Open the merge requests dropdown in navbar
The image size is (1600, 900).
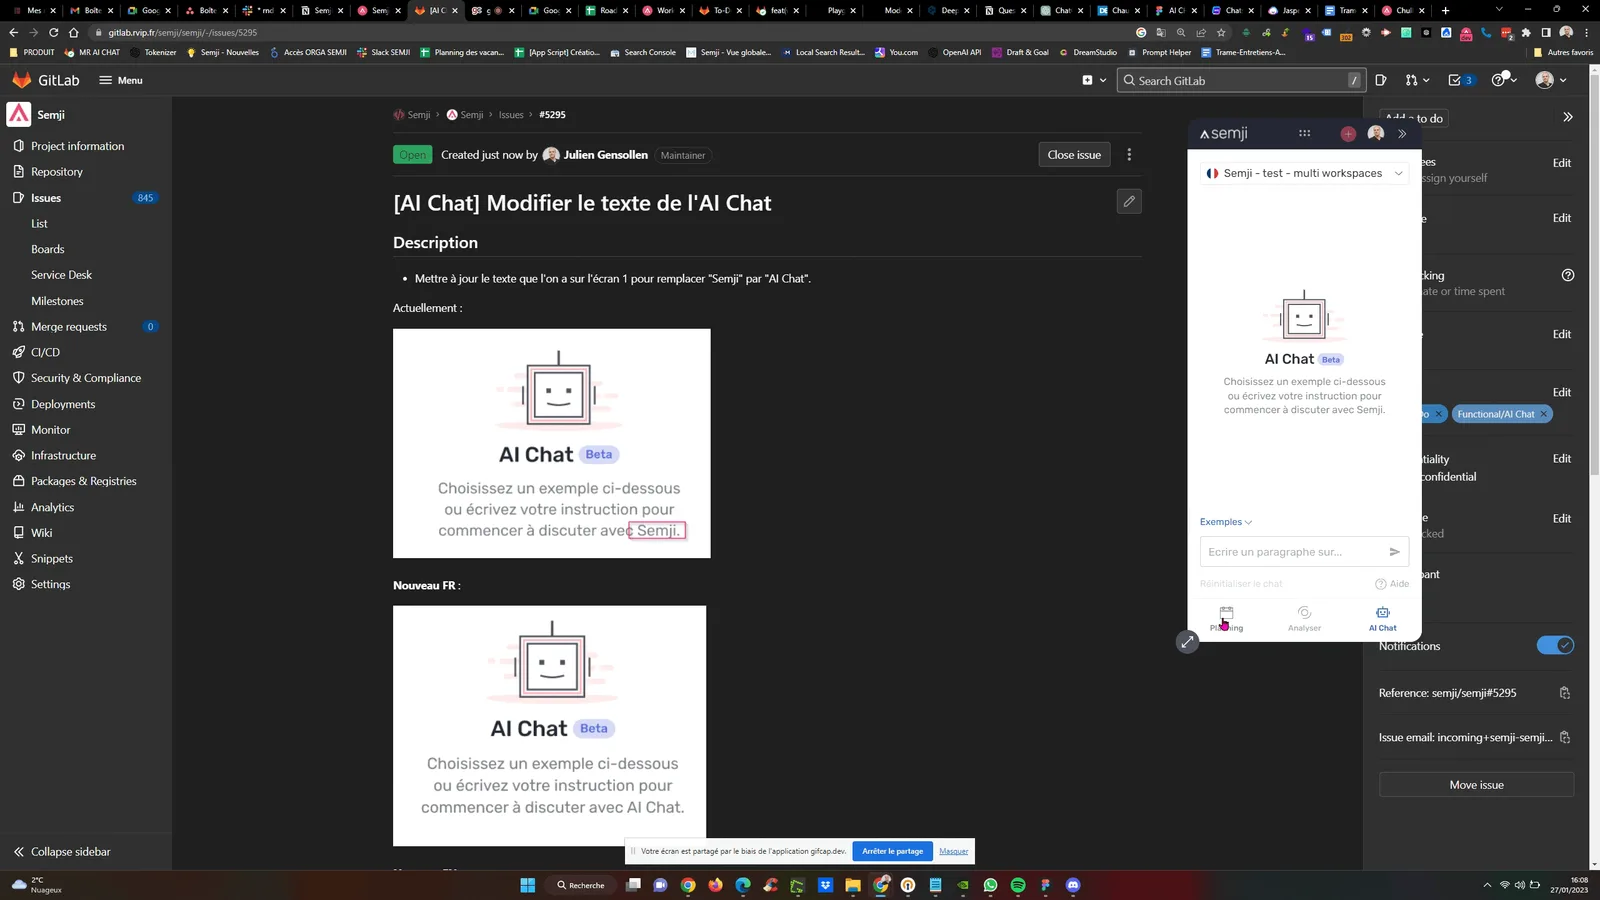click(1417, 80)
